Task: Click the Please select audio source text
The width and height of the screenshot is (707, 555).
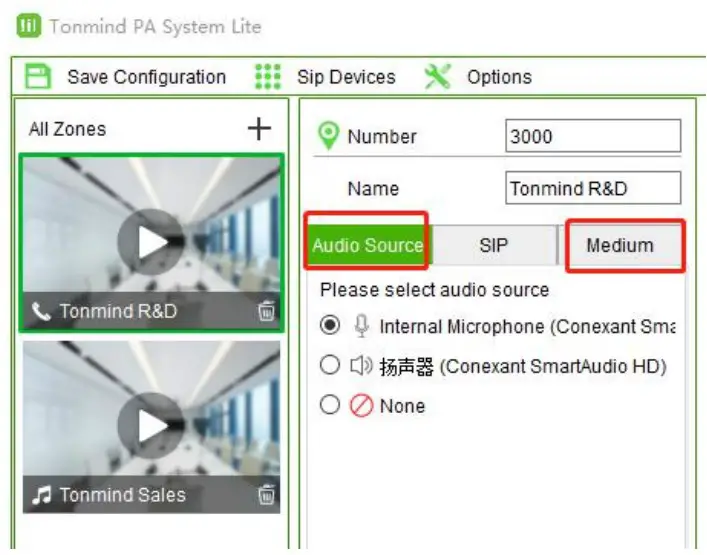Action: coord(435,290)
